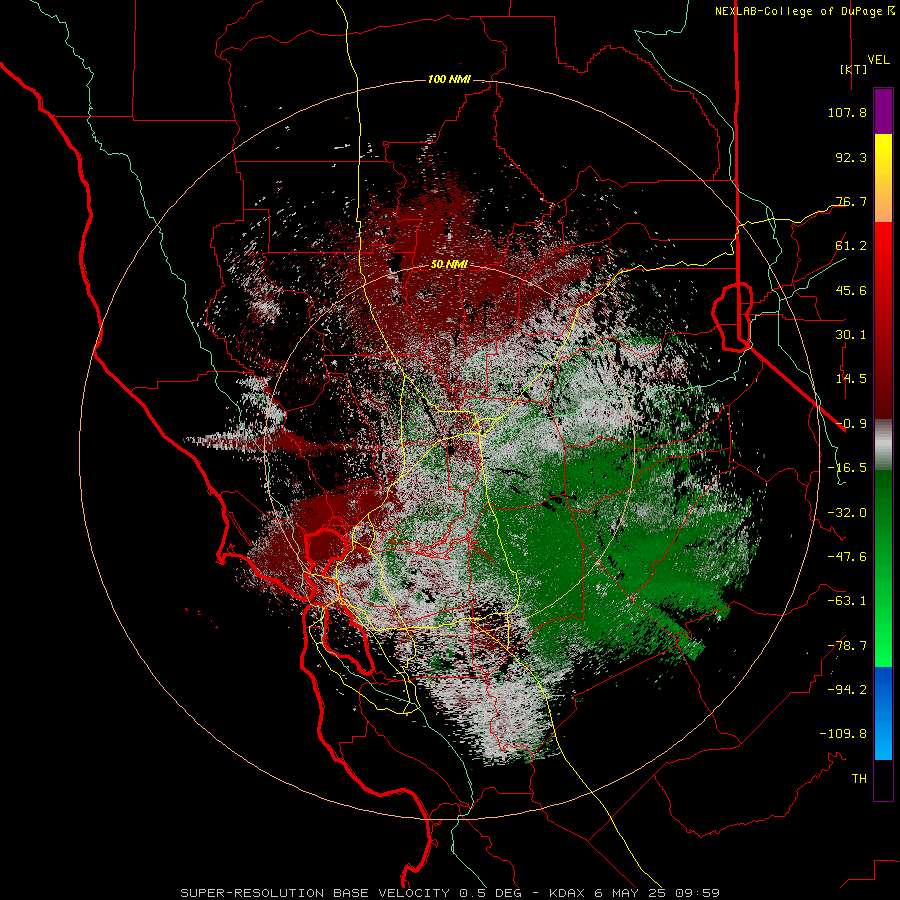The width and height of the screenshot is (900, 900).
Task: Pick the yellow-orange segment of the color bar
Action: (x=883, y=178)
